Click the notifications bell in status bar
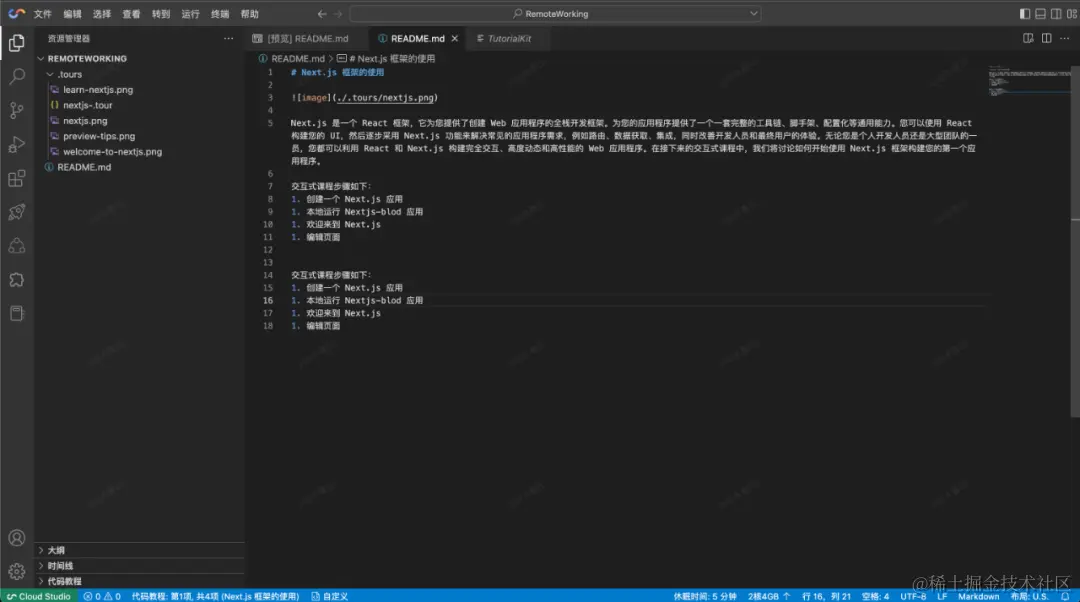The image size is (1080, 602). [x=1065, y=596]
